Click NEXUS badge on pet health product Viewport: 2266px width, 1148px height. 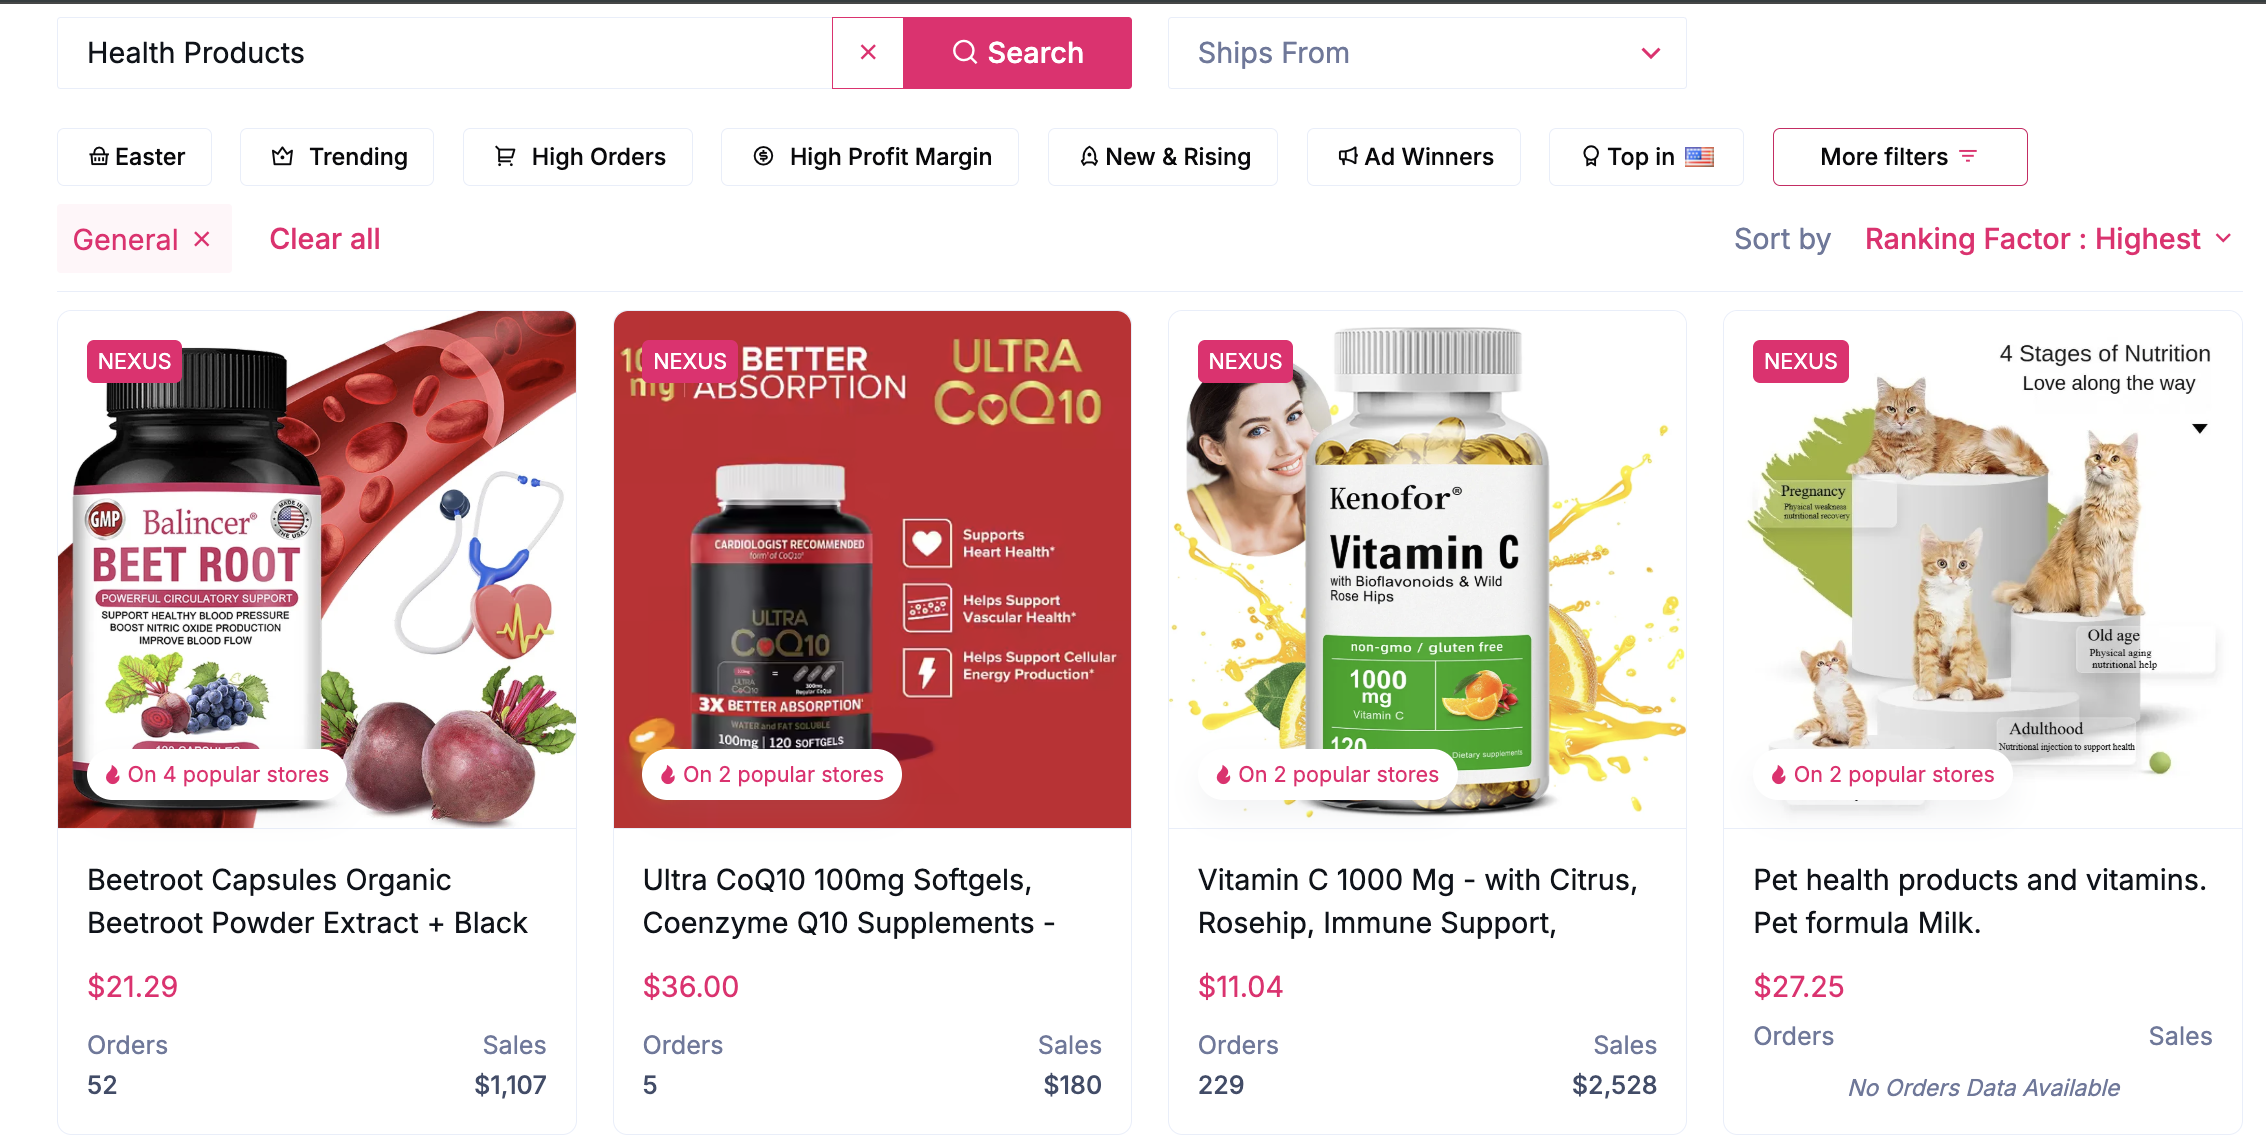click(x=1800, y=361)
